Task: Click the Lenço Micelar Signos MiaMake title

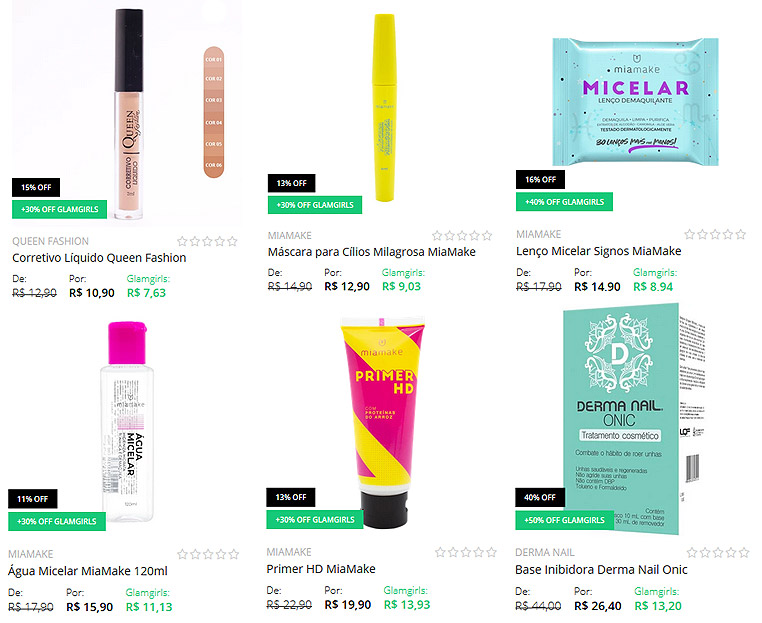Action: tap(599, 251)
